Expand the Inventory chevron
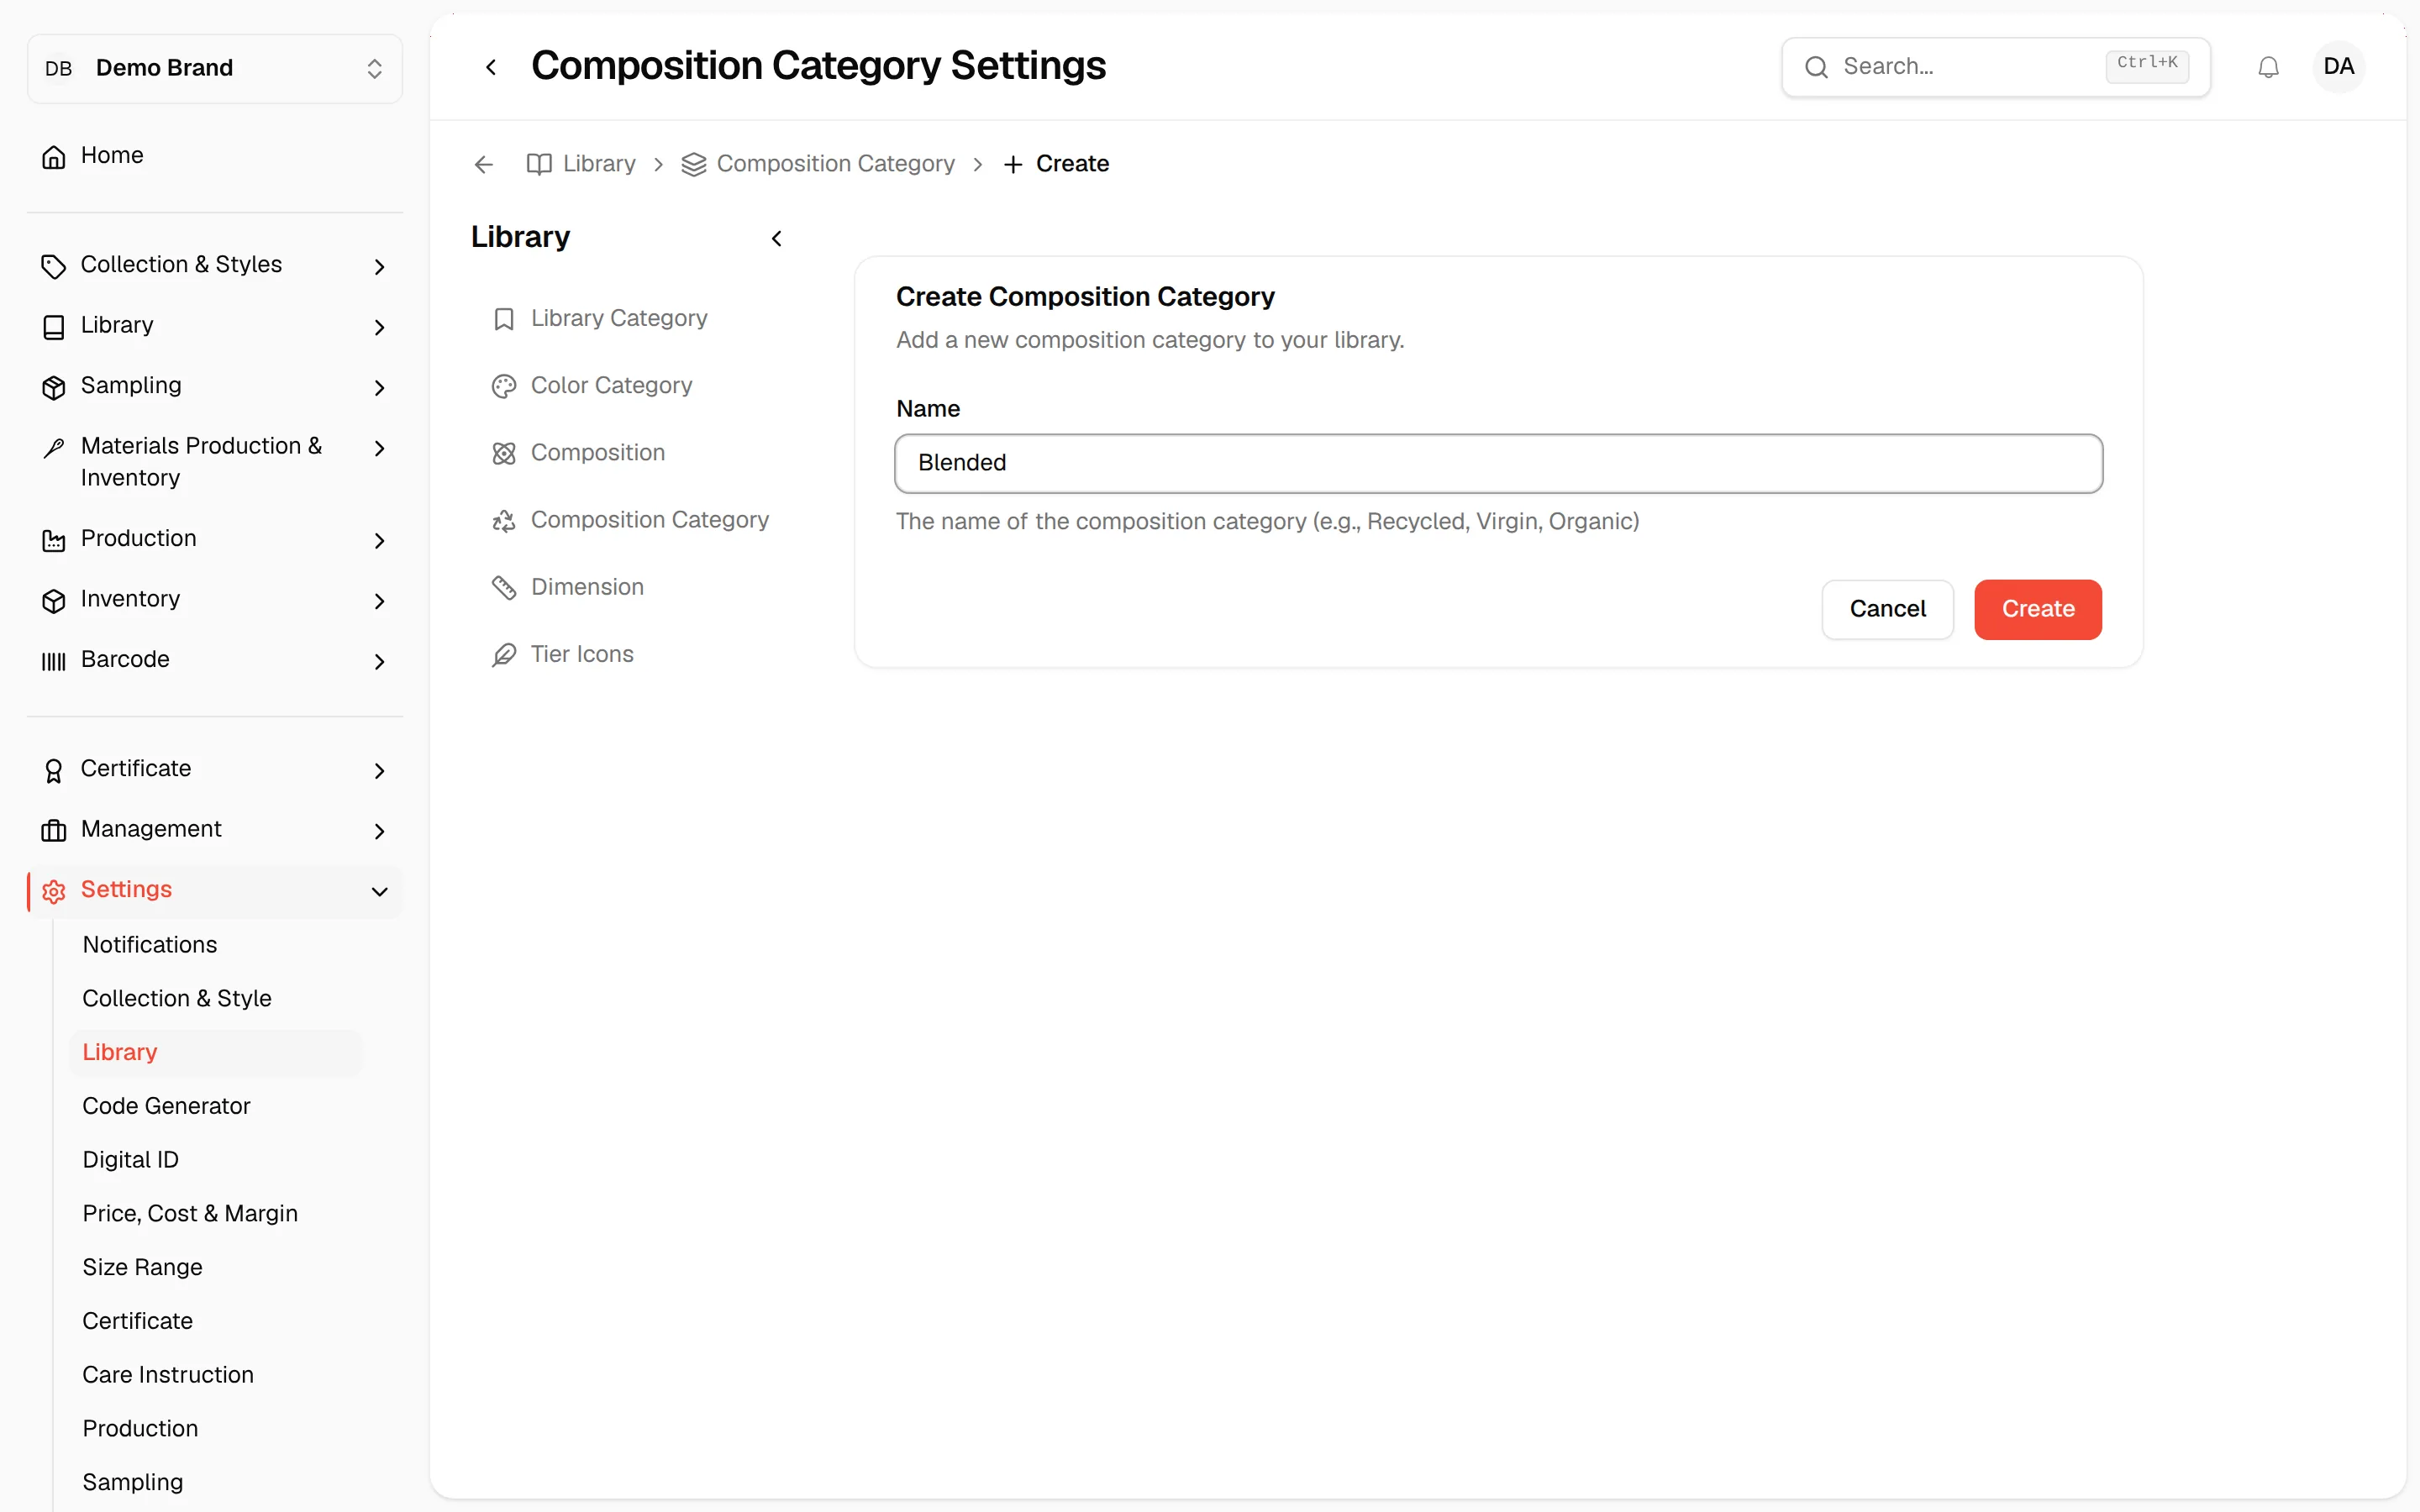 click(379, 600)
